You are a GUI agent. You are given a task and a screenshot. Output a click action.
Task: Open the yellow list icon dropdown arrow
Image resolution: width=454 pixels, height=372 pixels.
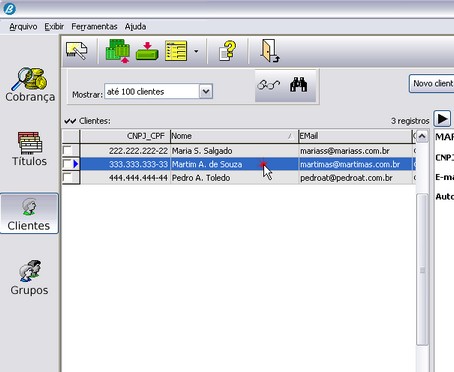coord(196,51)
